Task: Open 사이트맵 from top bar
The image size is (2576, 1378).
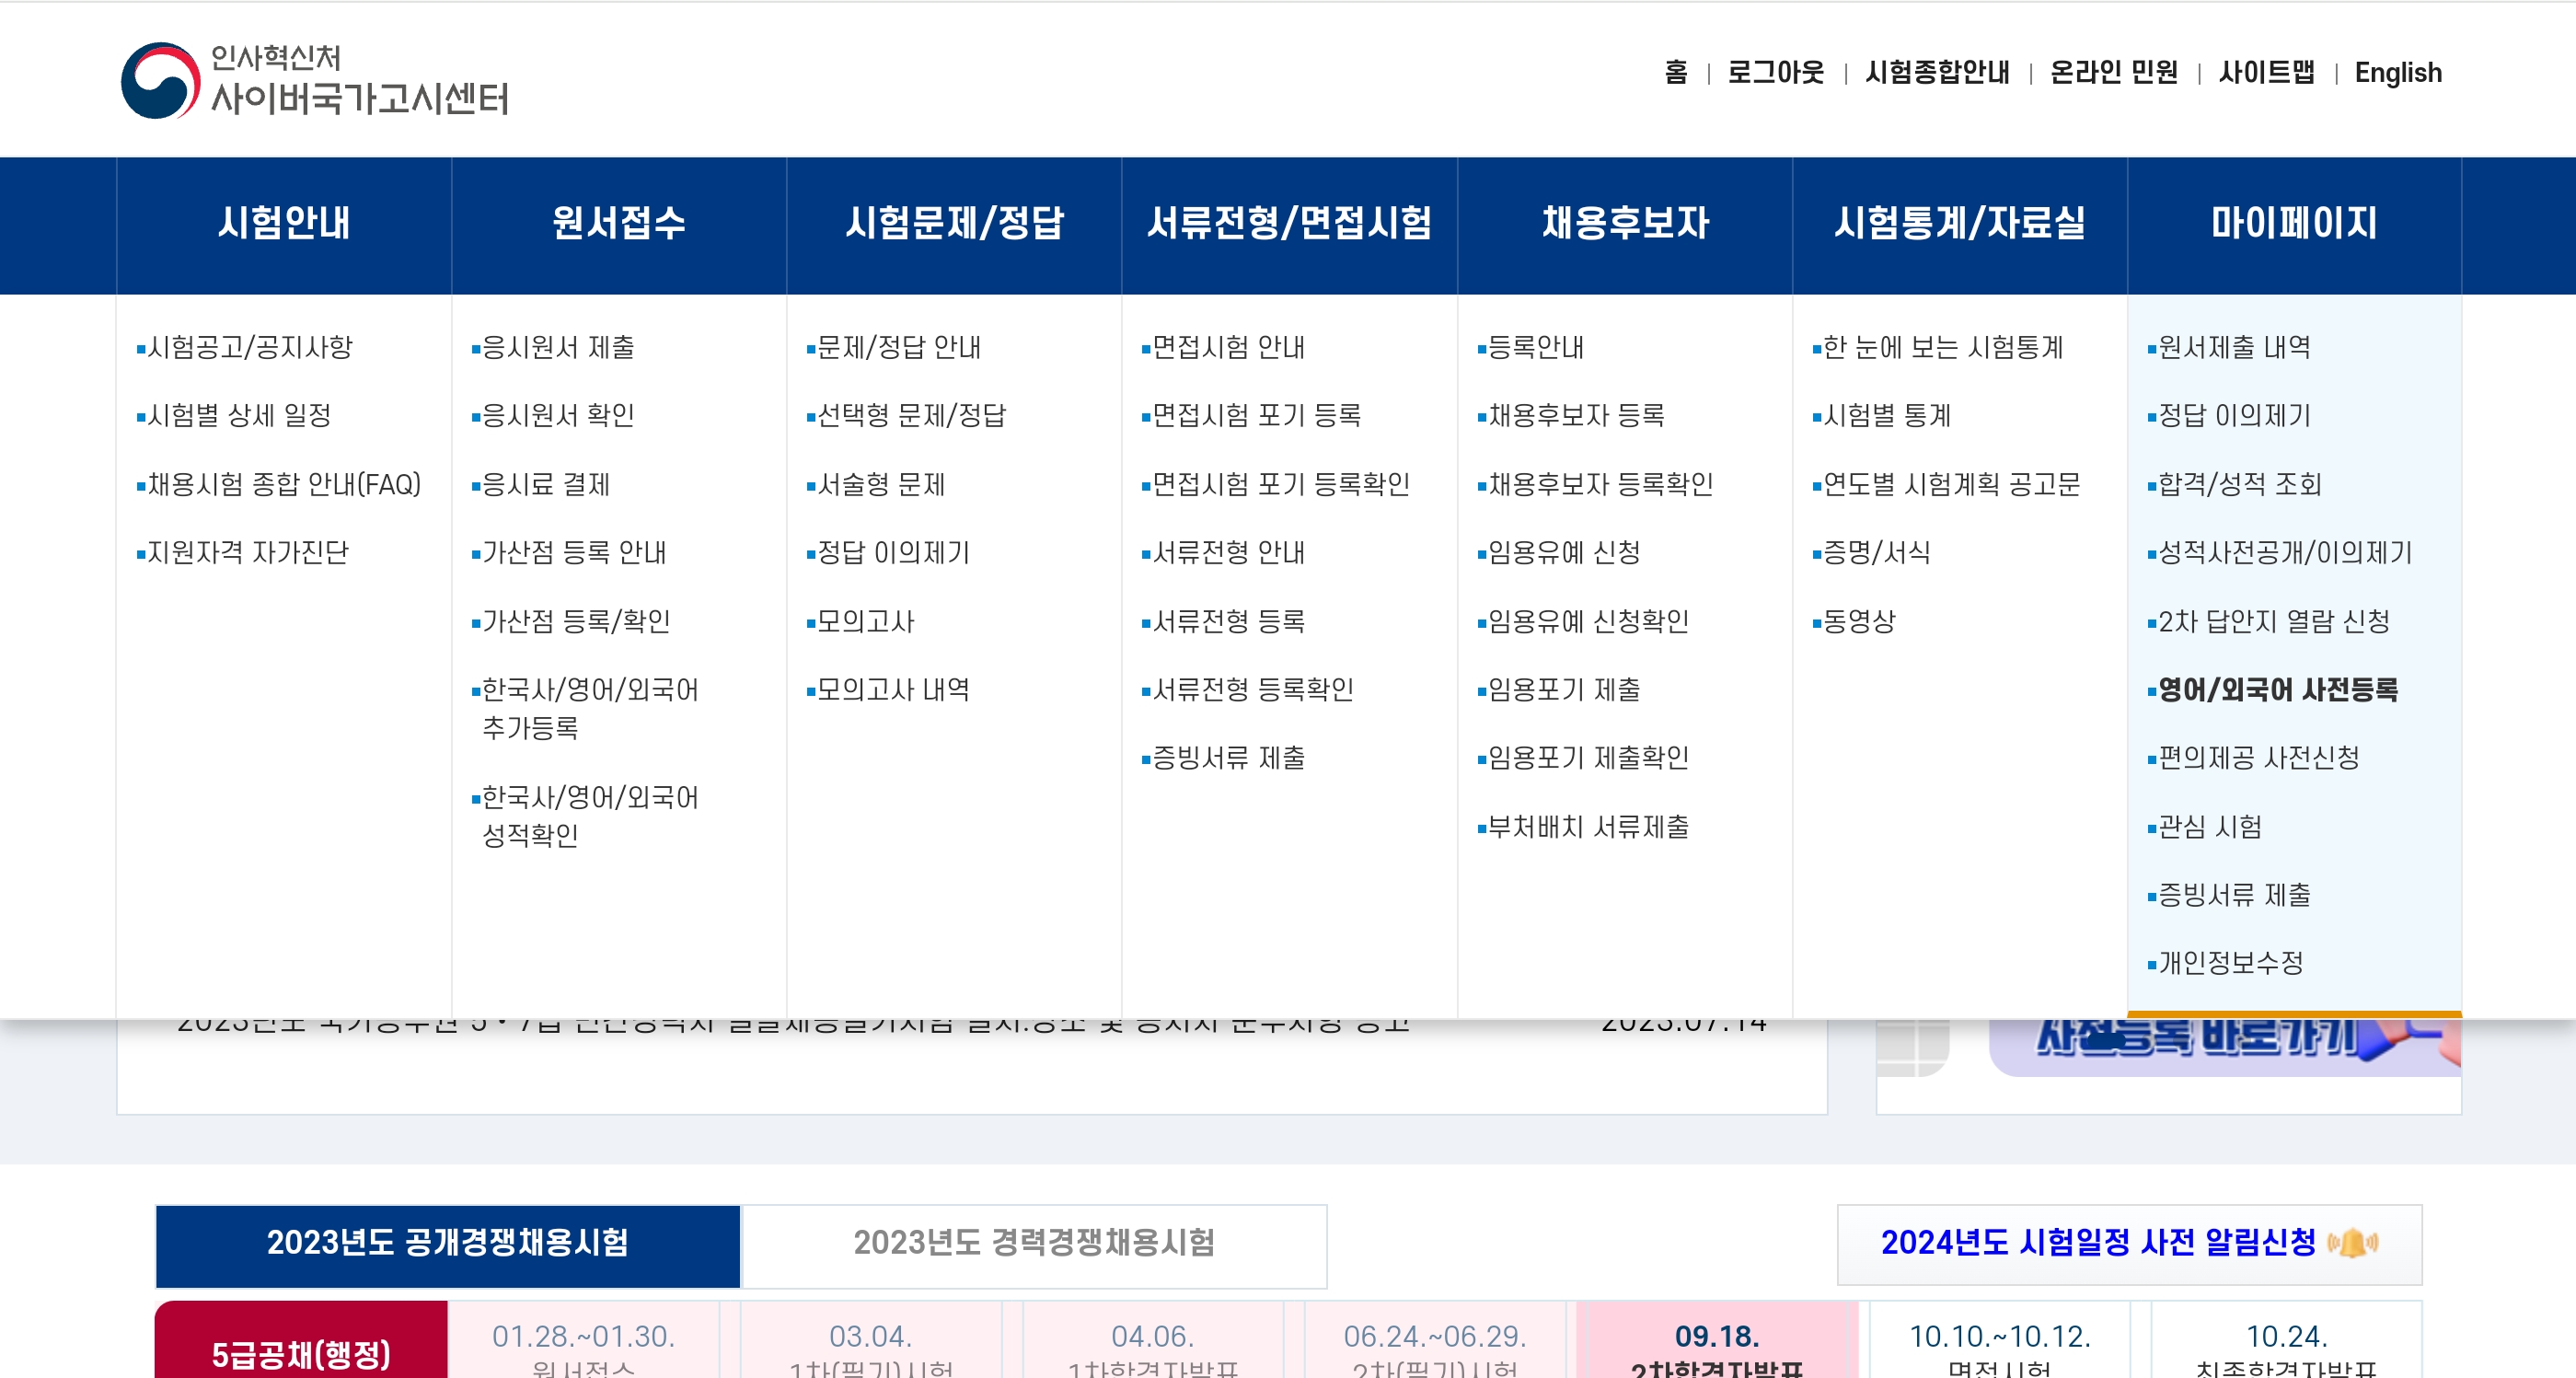Action: click(x=2265, y=73)
